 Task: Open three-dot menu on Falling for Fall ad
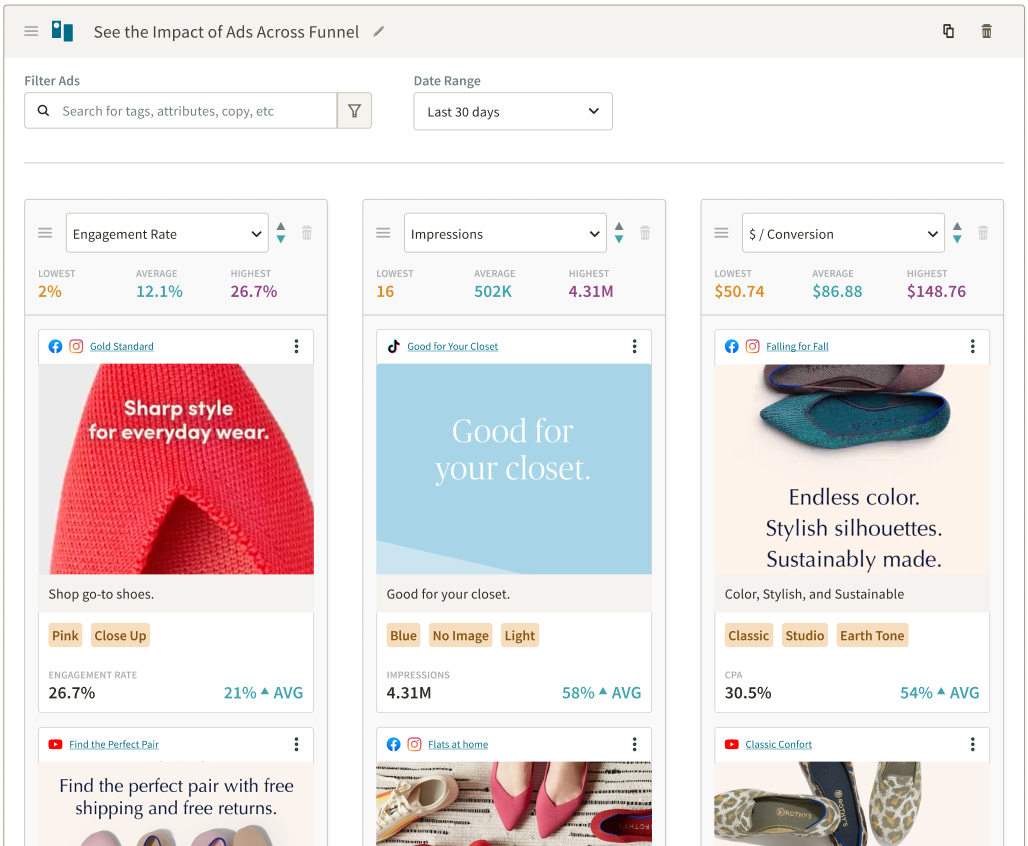[972, 346]
